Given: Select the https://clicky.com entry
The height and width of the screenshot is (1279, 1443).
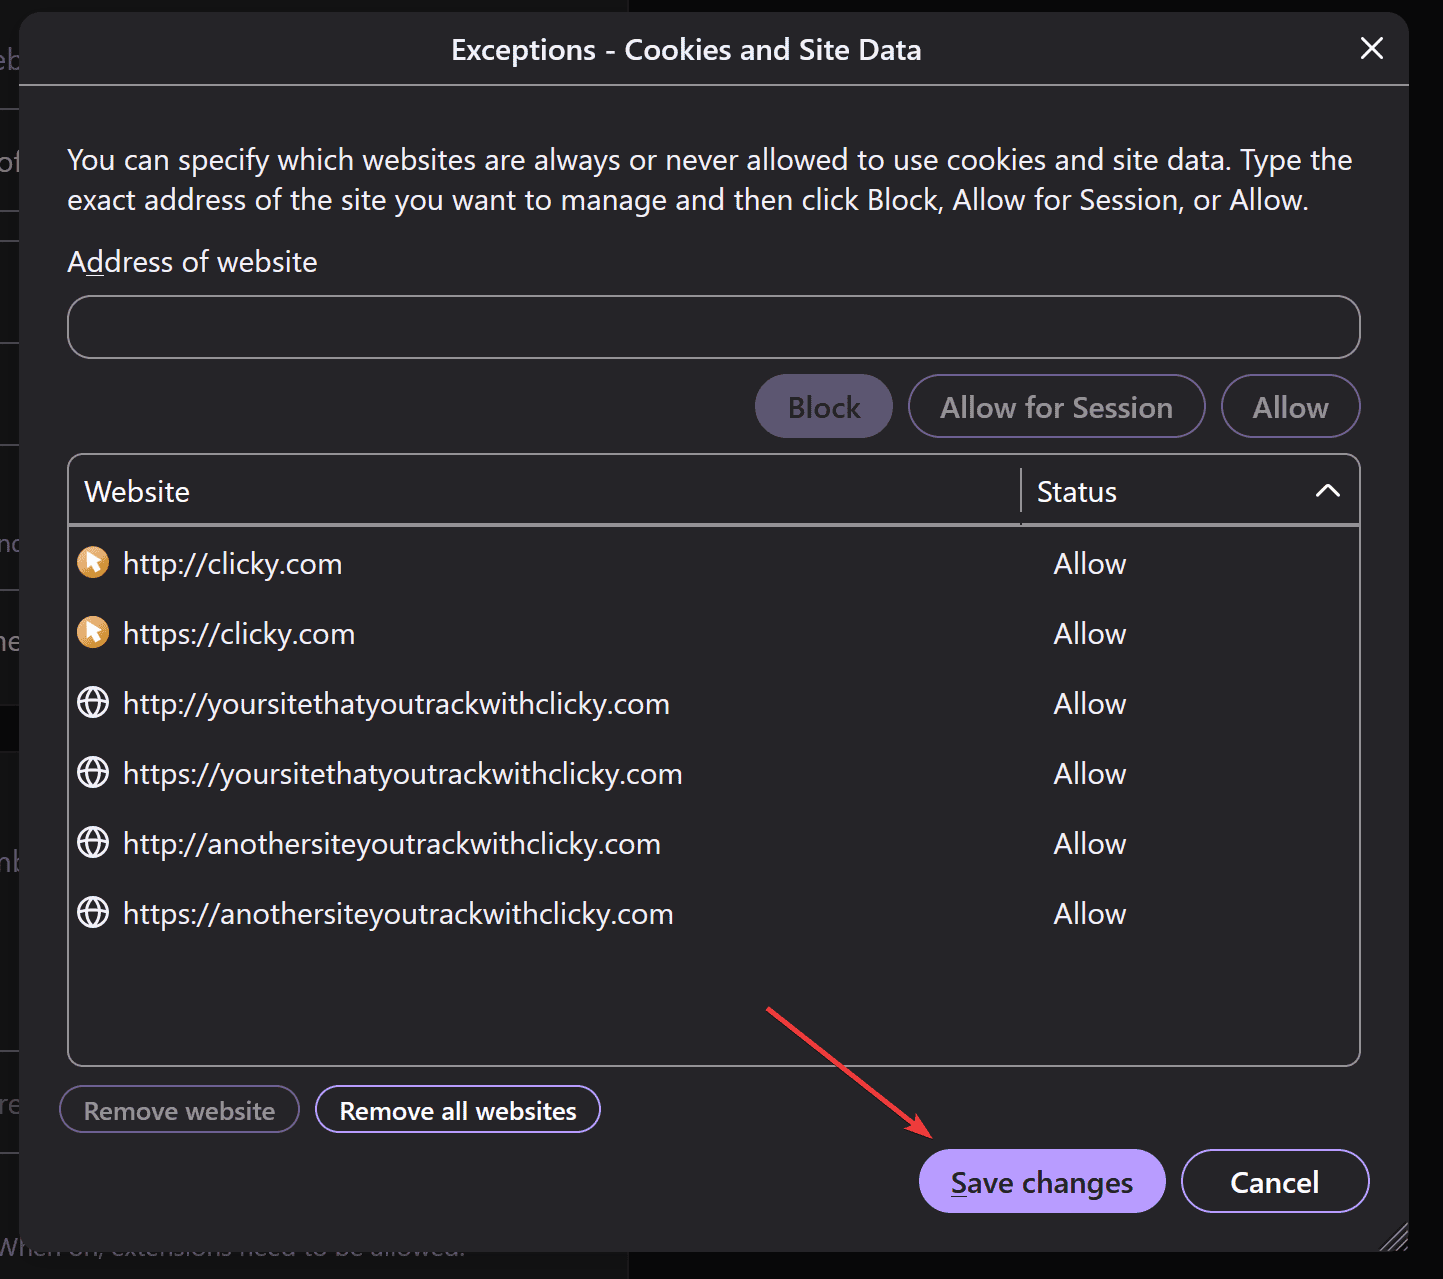Looking at the screenshot, I should pyautogui.click(x=714, y=633).
